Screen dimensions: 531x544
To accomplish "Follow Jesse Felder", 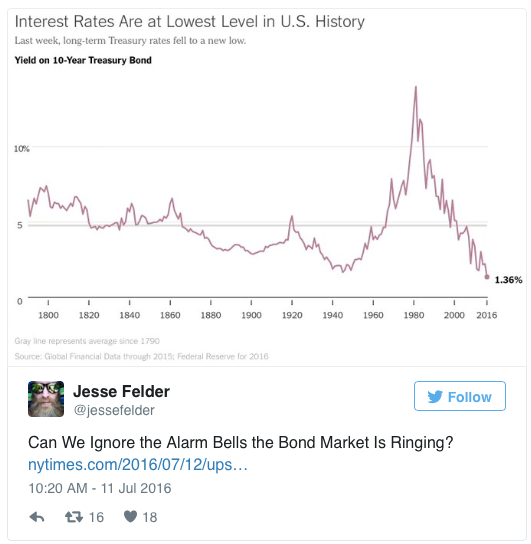I will pos(460,396).
